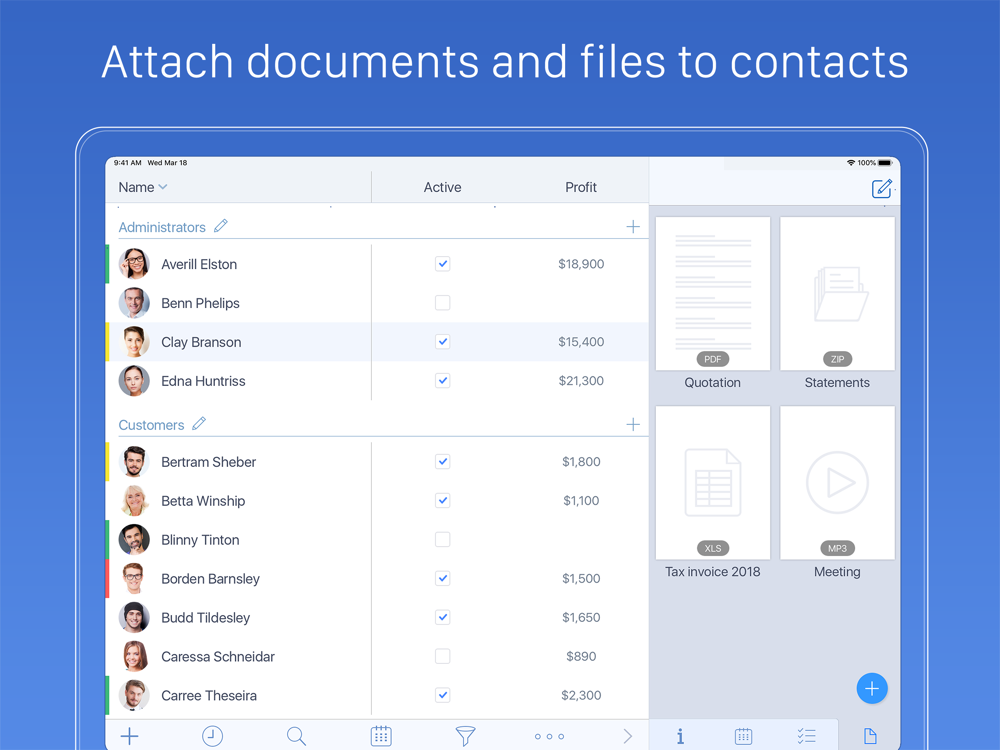Tap the compose edit icon at top right
The width and height of the screenshot is (1000, 750).
pyautogui.click(x=881, y=188)
